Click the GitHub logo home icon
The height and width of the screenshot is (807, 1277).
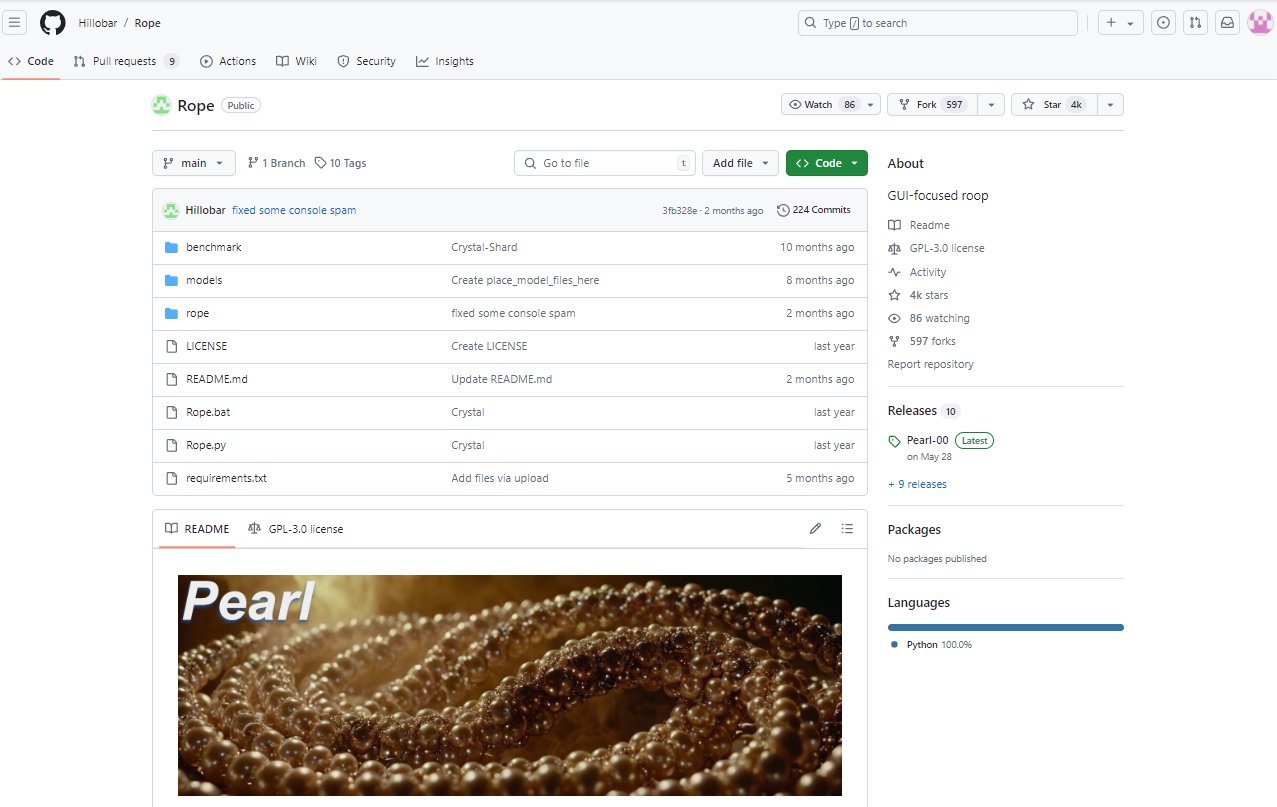[x=52, y=23]
